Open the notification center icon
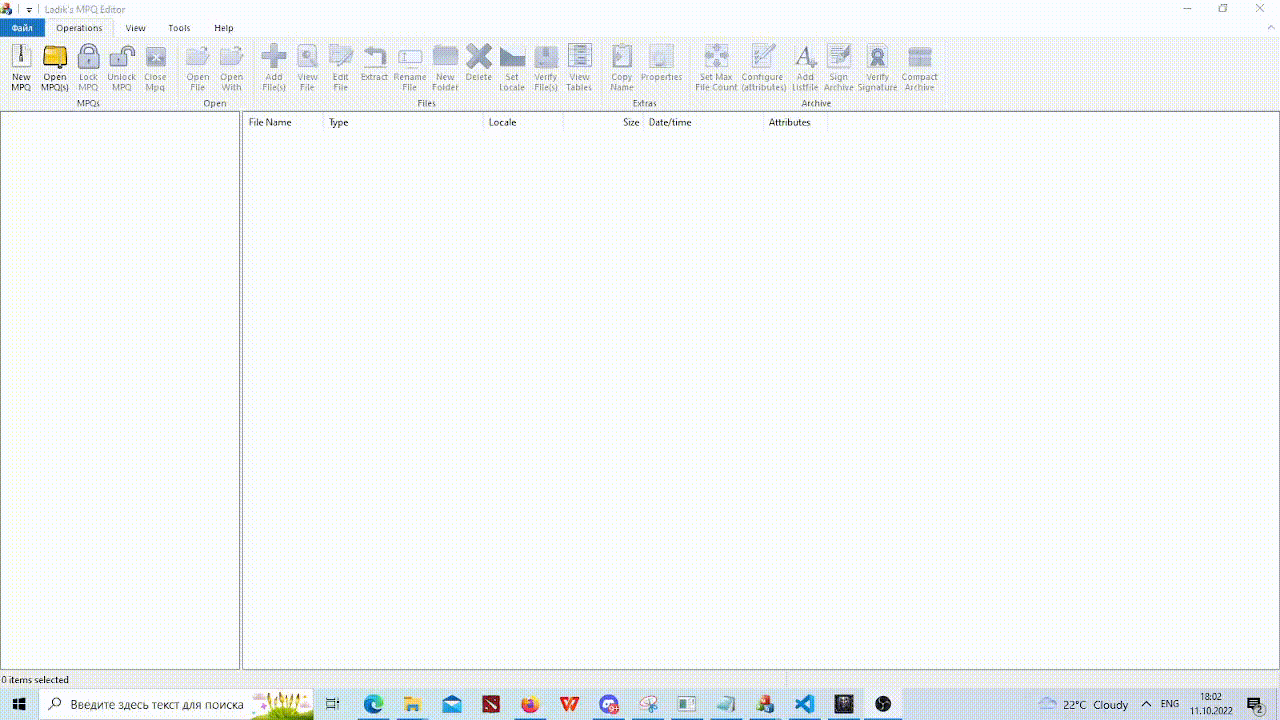Screen dimensions: 1280x720 tap(1255, 704)
